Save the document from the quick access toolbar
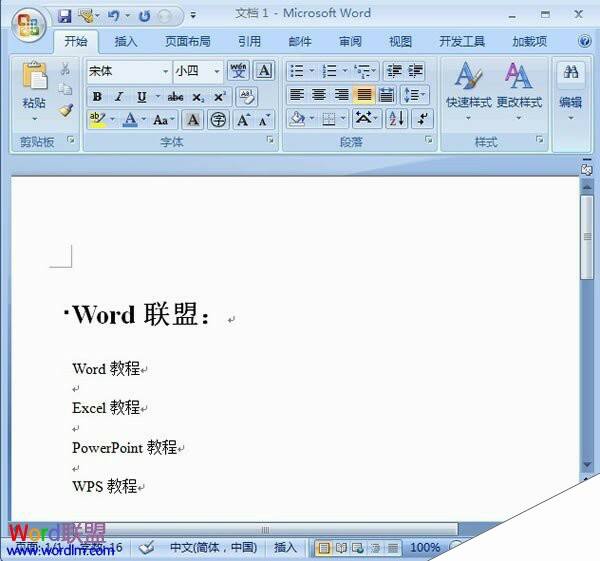 click(x=65, y=16)
